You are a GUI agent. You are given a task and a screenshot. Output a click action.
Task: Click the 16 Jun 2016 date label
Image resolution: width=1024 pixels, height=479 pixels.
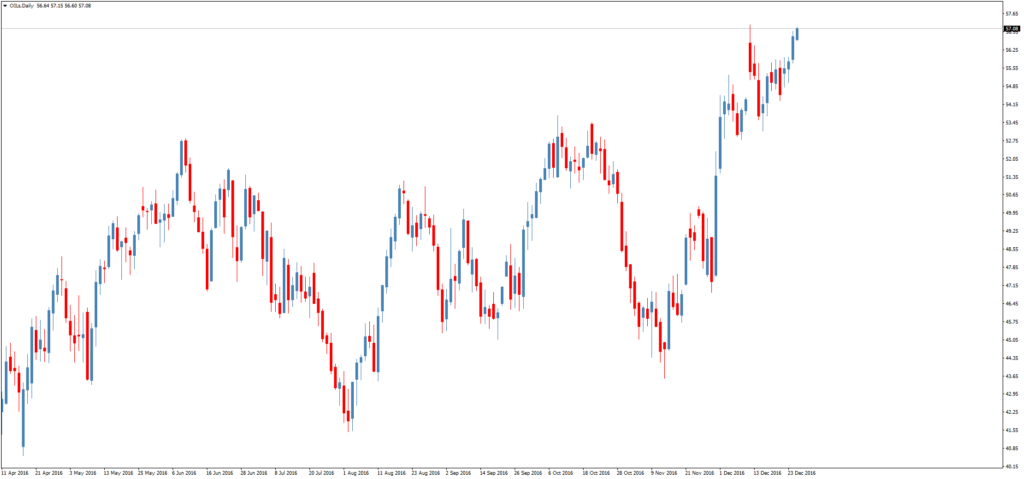click(220, 472)
